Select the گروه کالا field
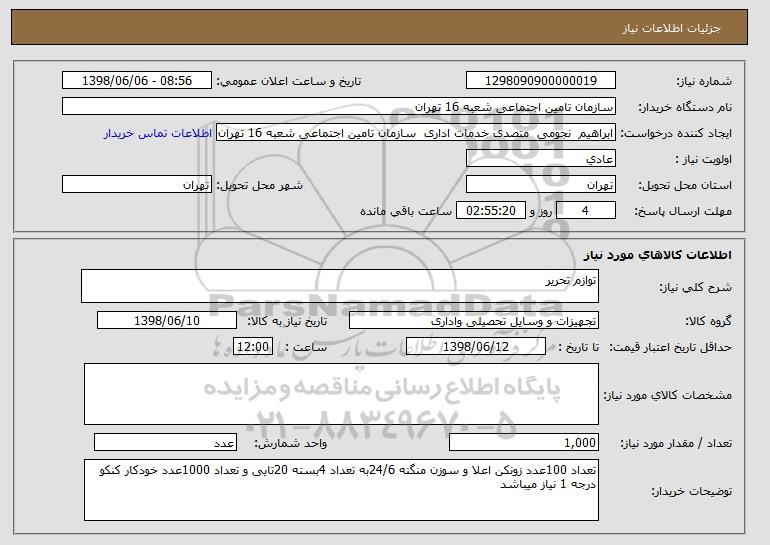The image size is (770, 545). click(x=474, y=321)
